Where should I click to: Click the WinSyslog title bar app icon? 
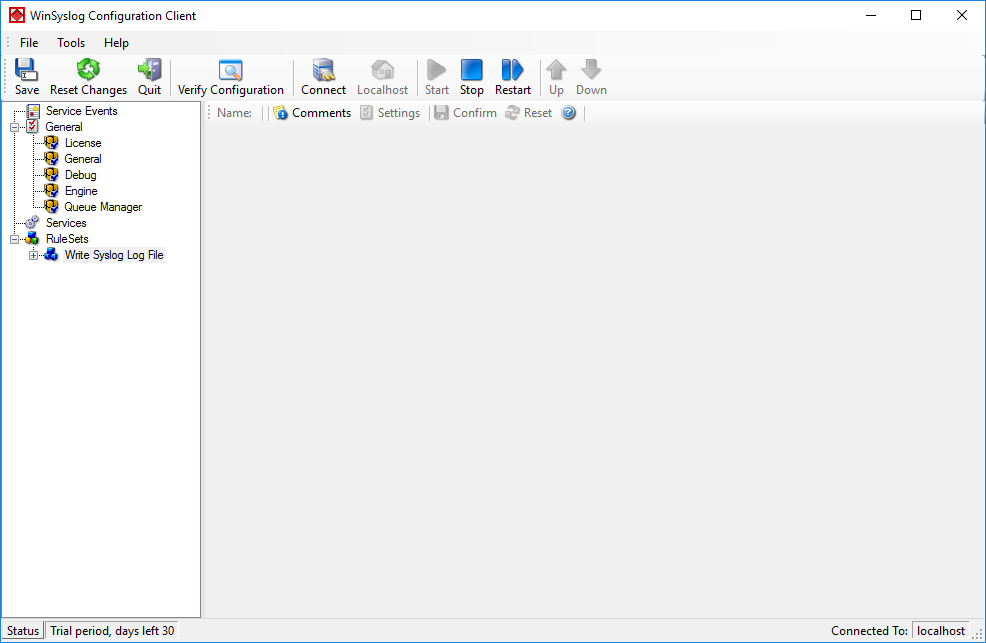click(x=16, y=15)
